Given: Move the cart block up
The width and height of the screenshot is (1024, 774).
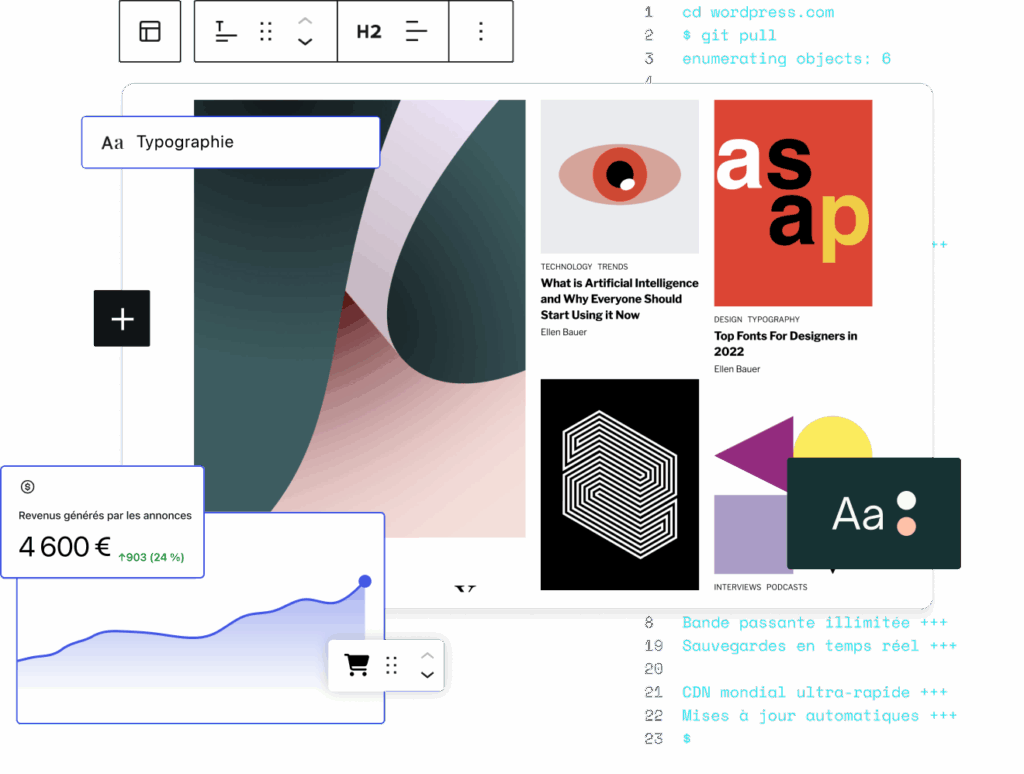Looking at the screenshot, I should click(427, 655).
